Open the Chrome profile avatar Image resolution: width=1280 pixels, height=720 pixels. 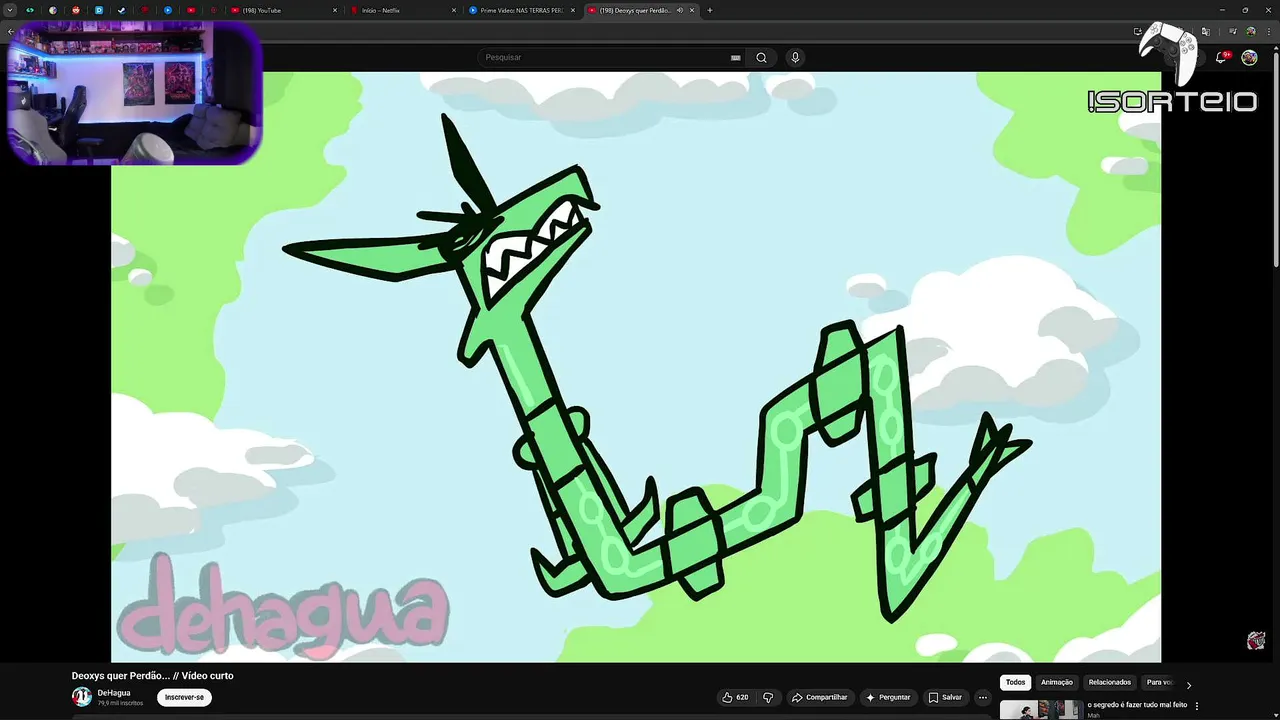pos(1250,32)
